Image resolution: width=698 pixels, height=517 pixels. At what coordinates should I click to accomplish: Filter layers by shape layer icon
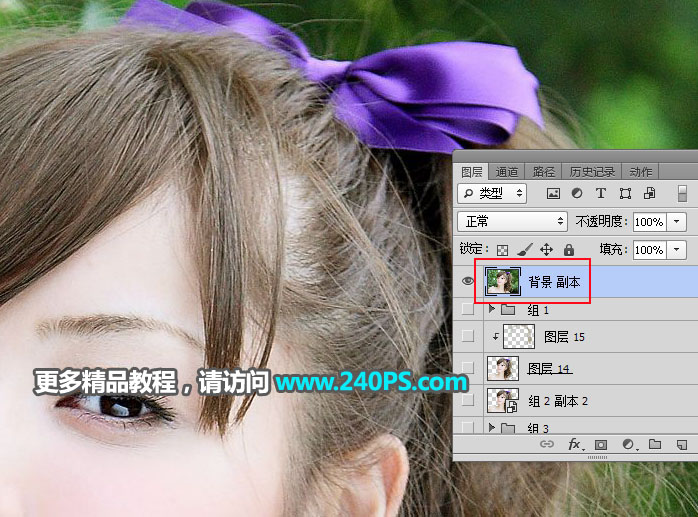625,193
